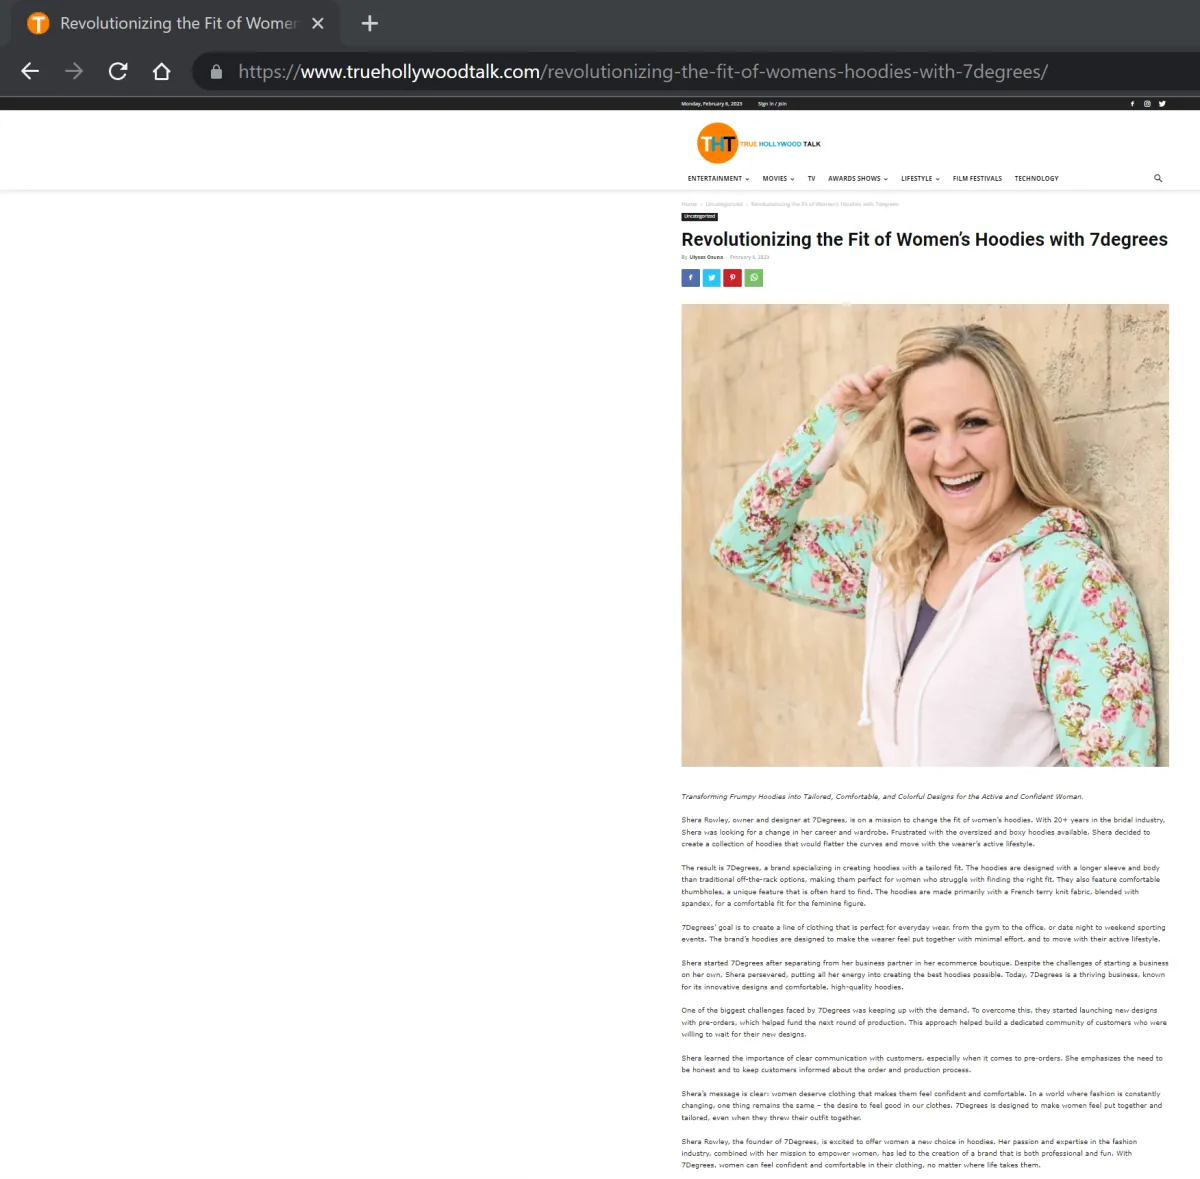Click the date 'Monday, February 6, 2023' in top bar
This screenshot has height=1179, width=1200.
[x=712, y=104]
